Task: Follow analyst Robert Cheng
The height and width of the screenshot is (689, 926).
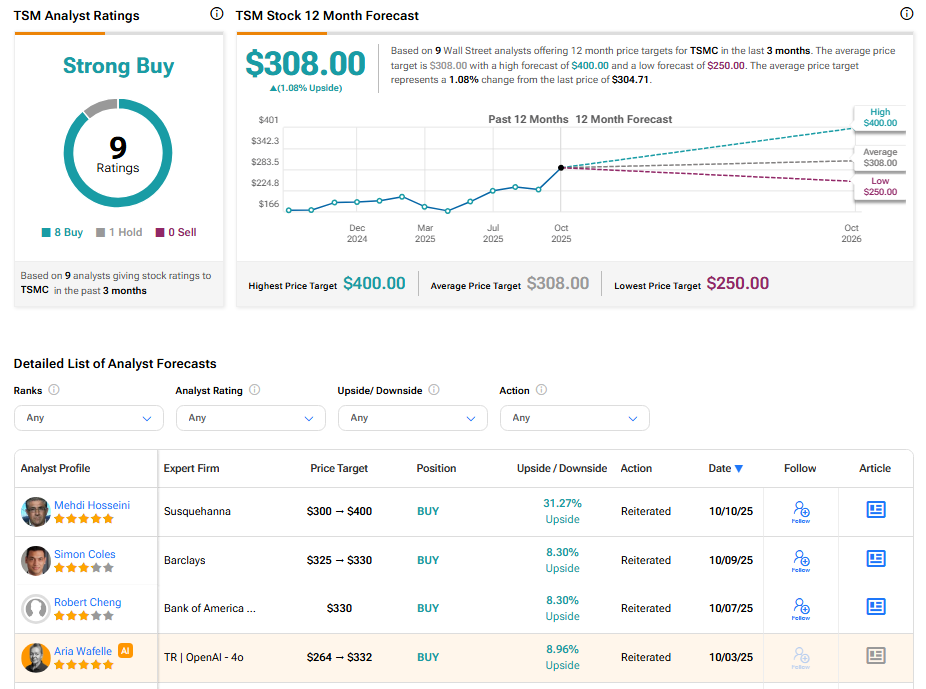Action: point(800,608)
